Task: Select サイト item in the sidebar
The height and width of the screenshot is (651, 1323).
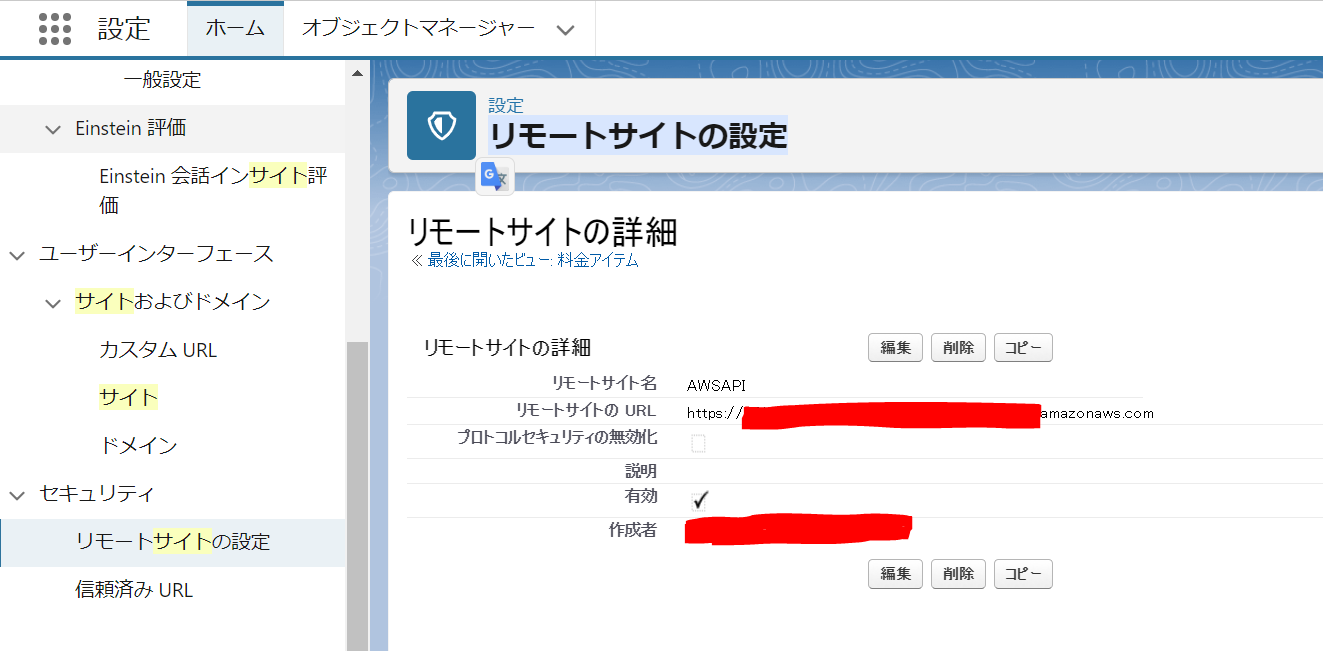Action: (x=129, y=397)
